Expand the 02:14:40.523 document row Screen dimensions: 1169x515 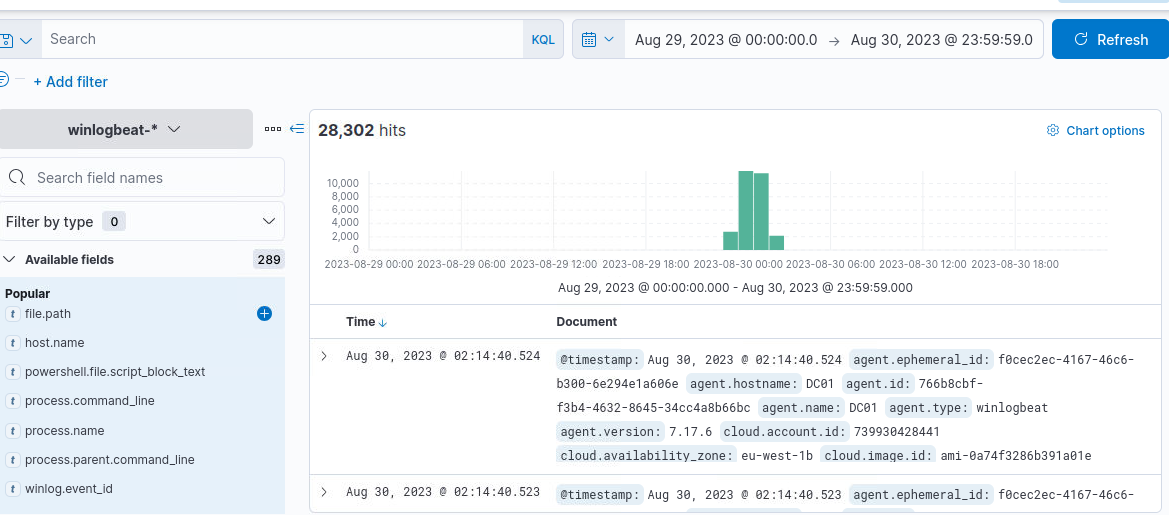[324, 492]
